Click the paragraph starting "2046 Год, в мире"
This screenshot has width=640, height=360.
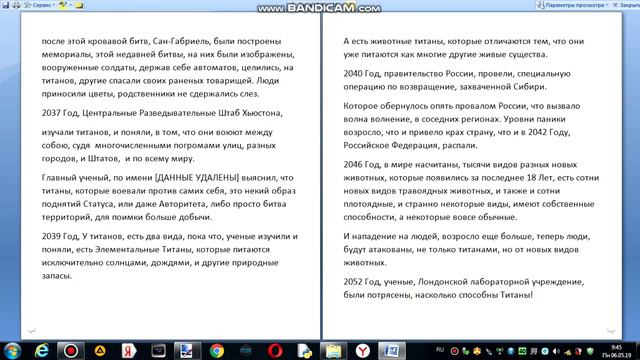471,191
